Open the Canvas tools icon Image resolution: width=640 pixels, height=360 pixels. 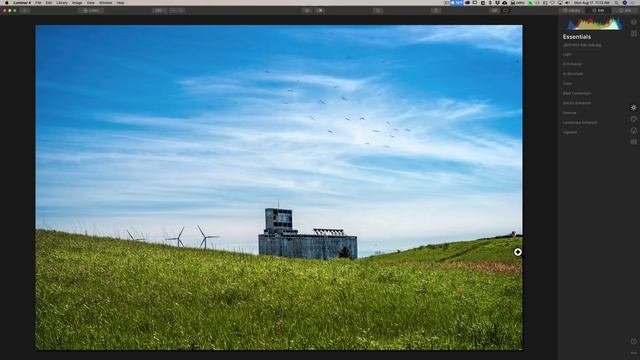tap(633, 33)
